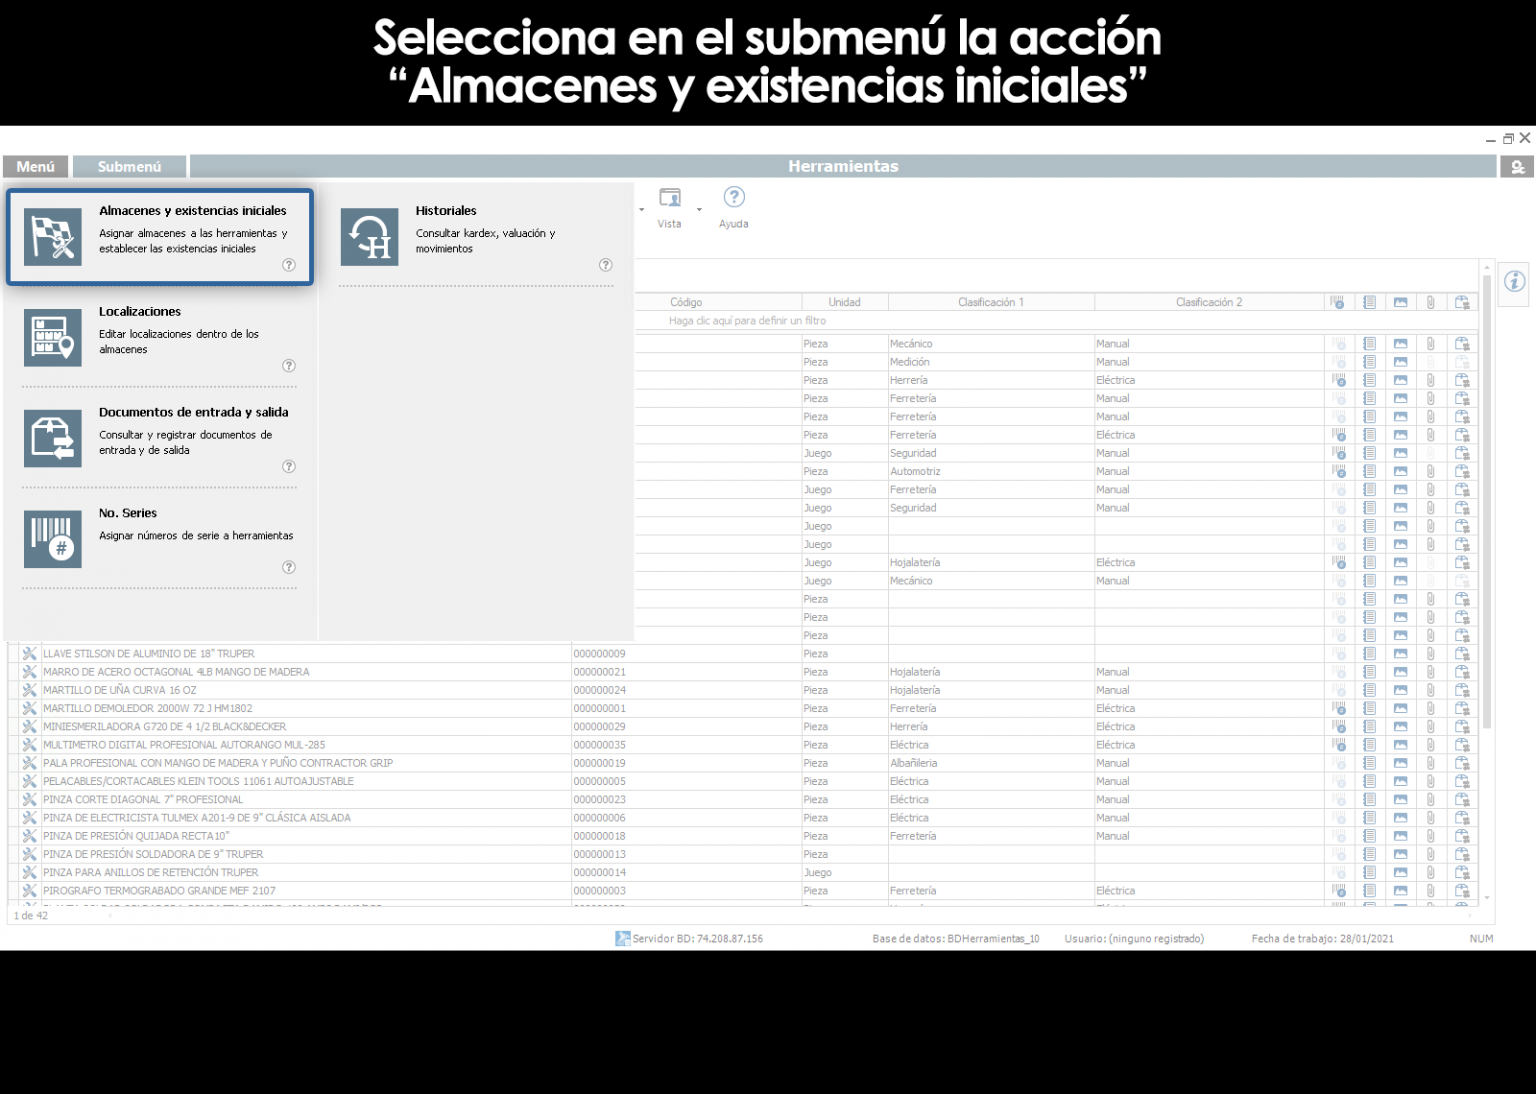Select the No. Series barcode icon
1536x1094 pixels.
(x=52, y=539)
